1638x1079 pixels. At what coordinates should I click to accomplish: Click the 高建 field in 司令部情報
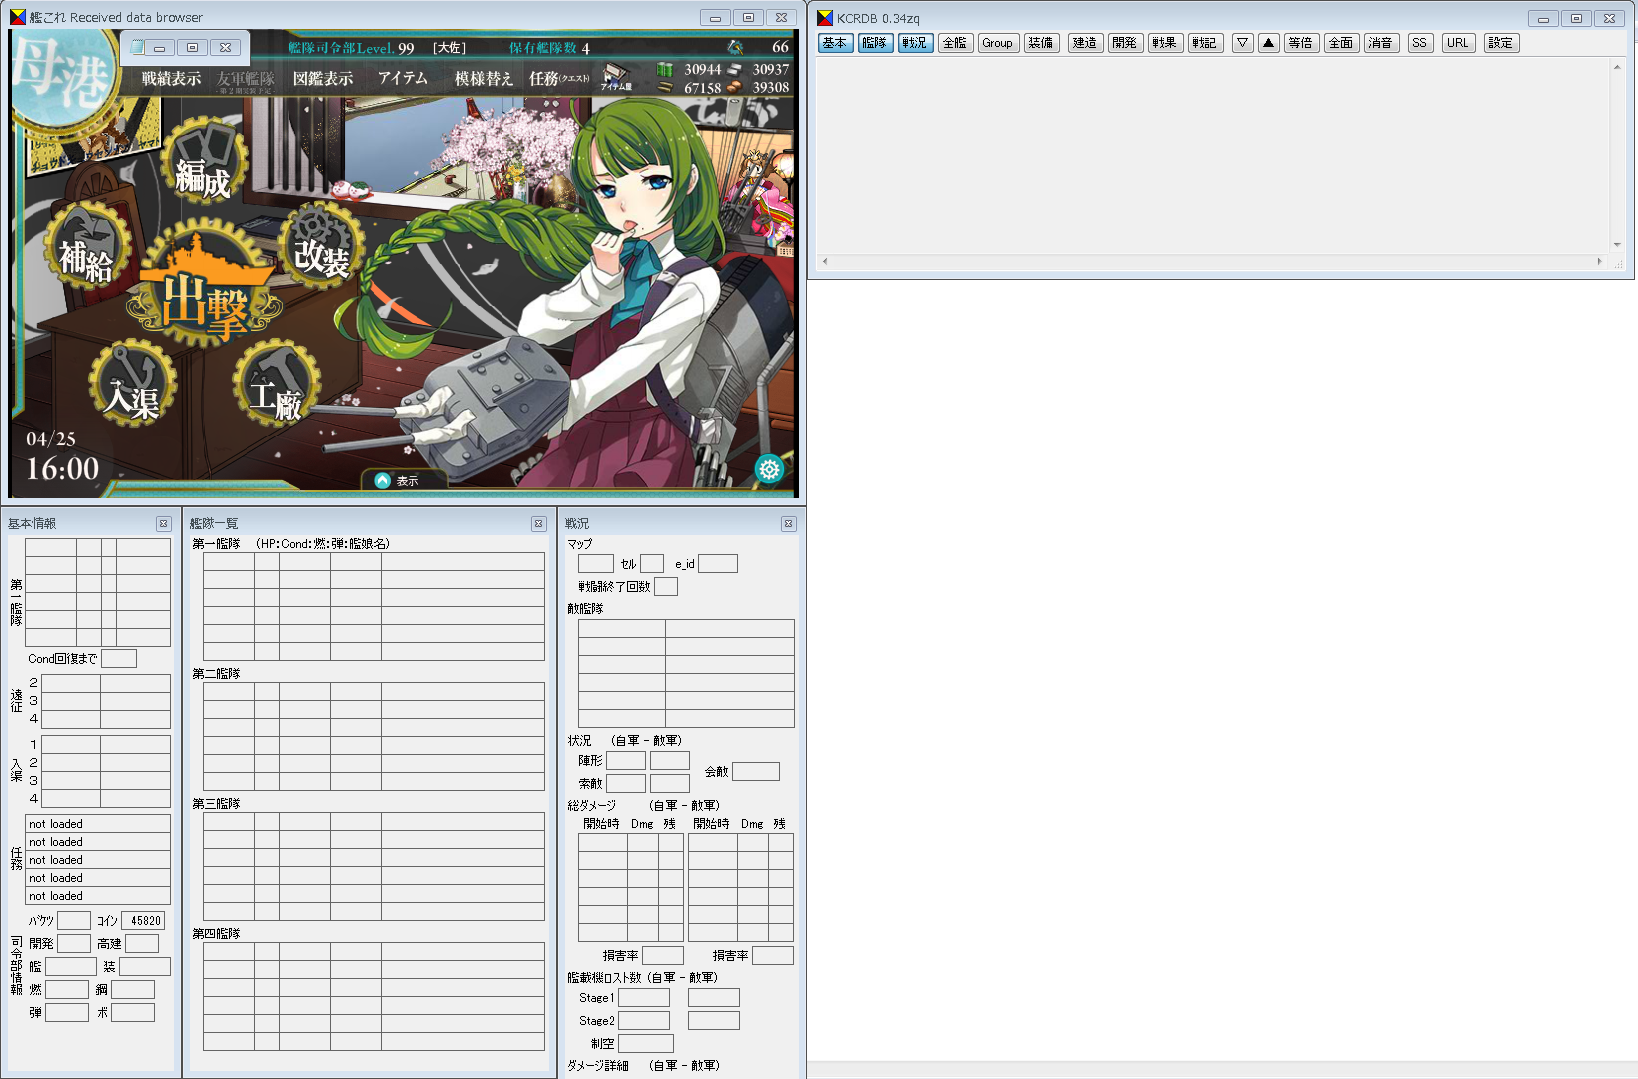[x=142, y=944]
